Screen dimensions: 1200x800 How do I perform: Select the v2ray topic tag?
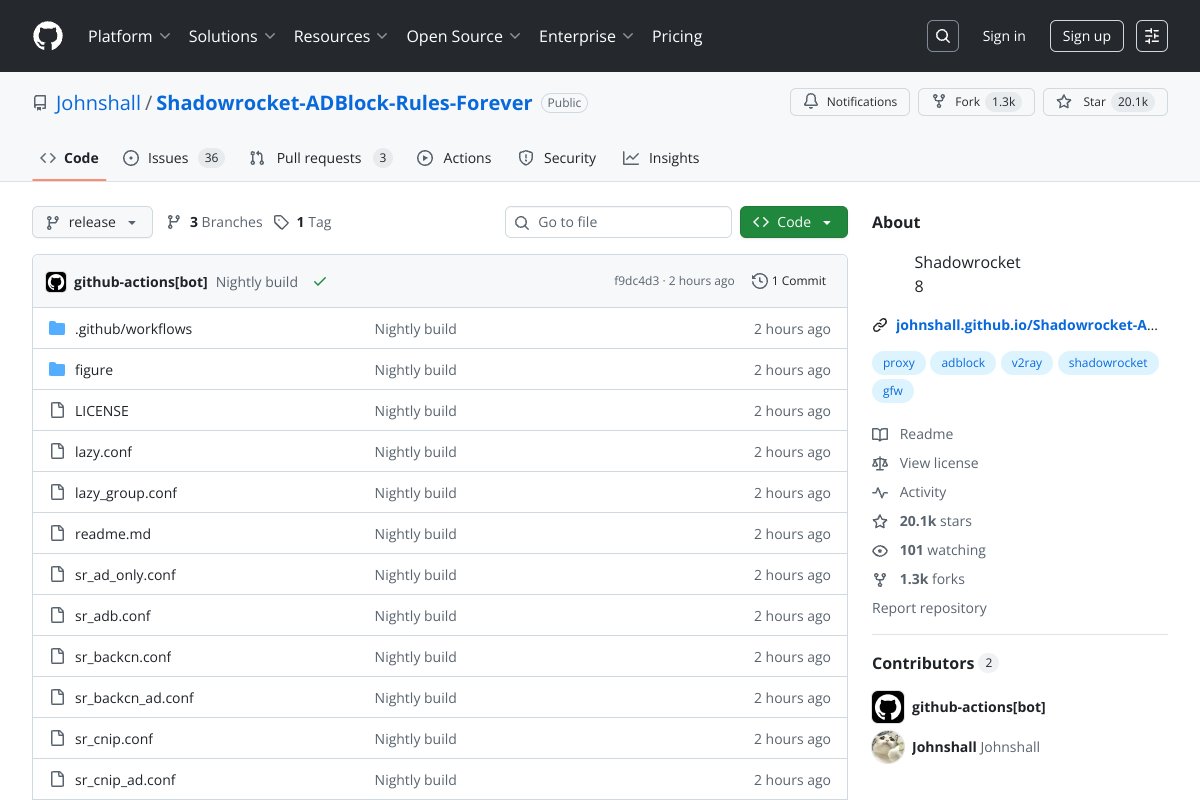click(x=1026, y=363)
